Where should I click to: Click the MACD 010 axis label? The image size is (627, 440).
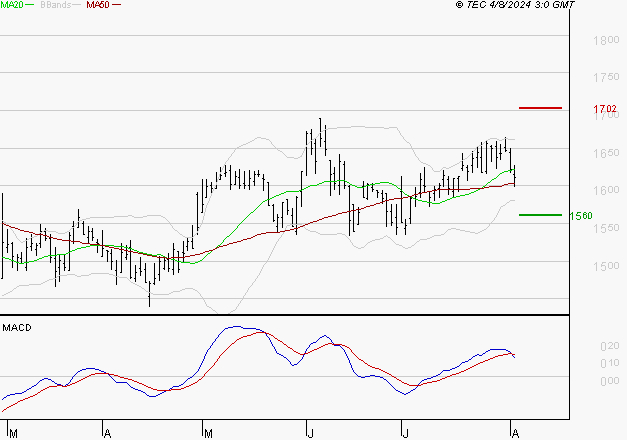(x=610, y=363)
